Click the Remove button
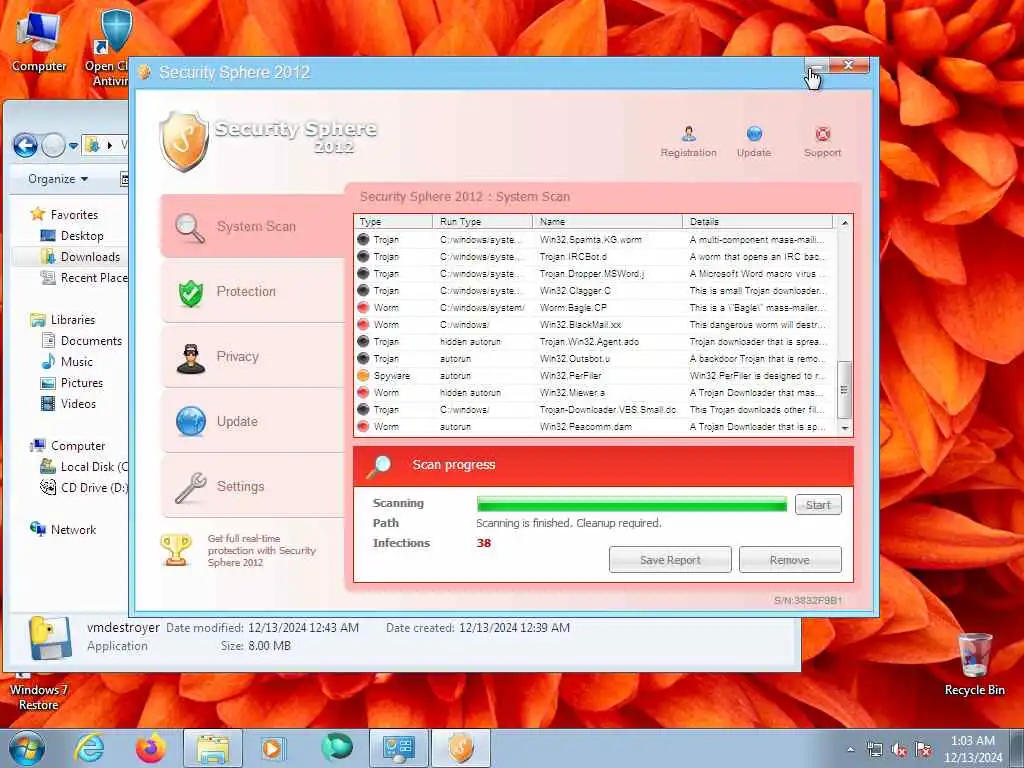 pyautogui.click(x=790, y=560)
